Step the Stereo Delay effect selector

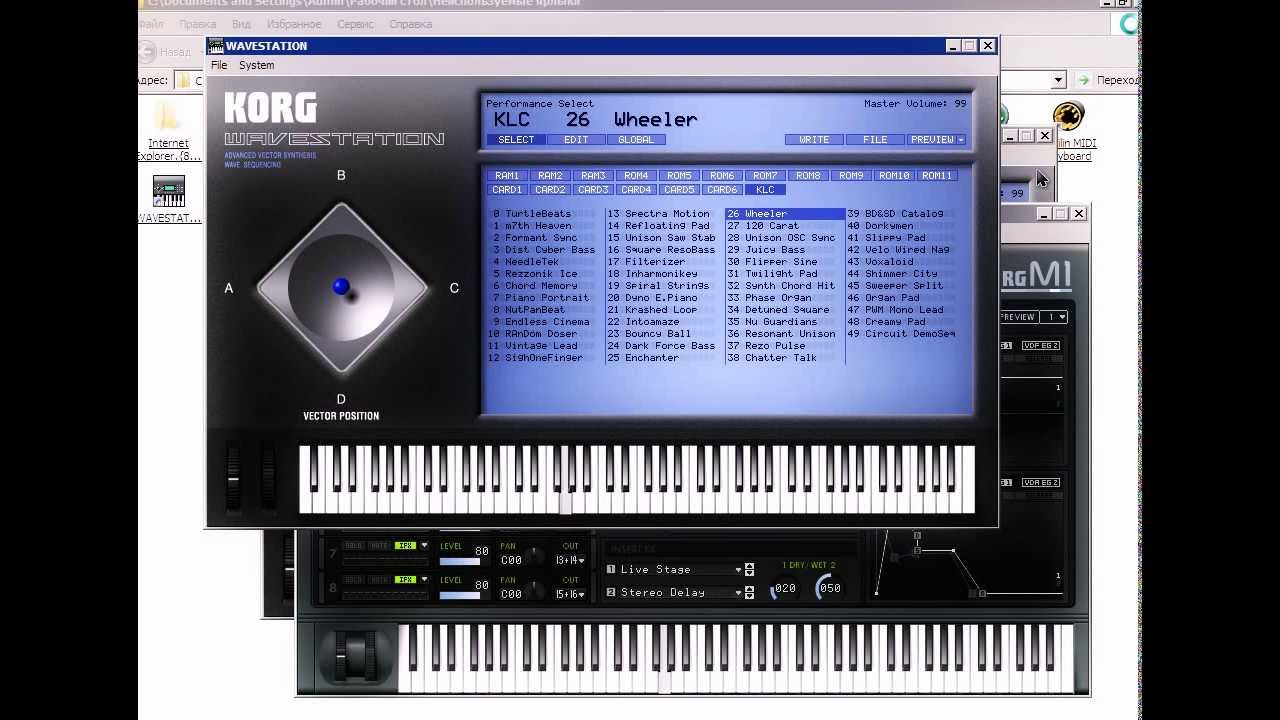(x=750, y=593)
